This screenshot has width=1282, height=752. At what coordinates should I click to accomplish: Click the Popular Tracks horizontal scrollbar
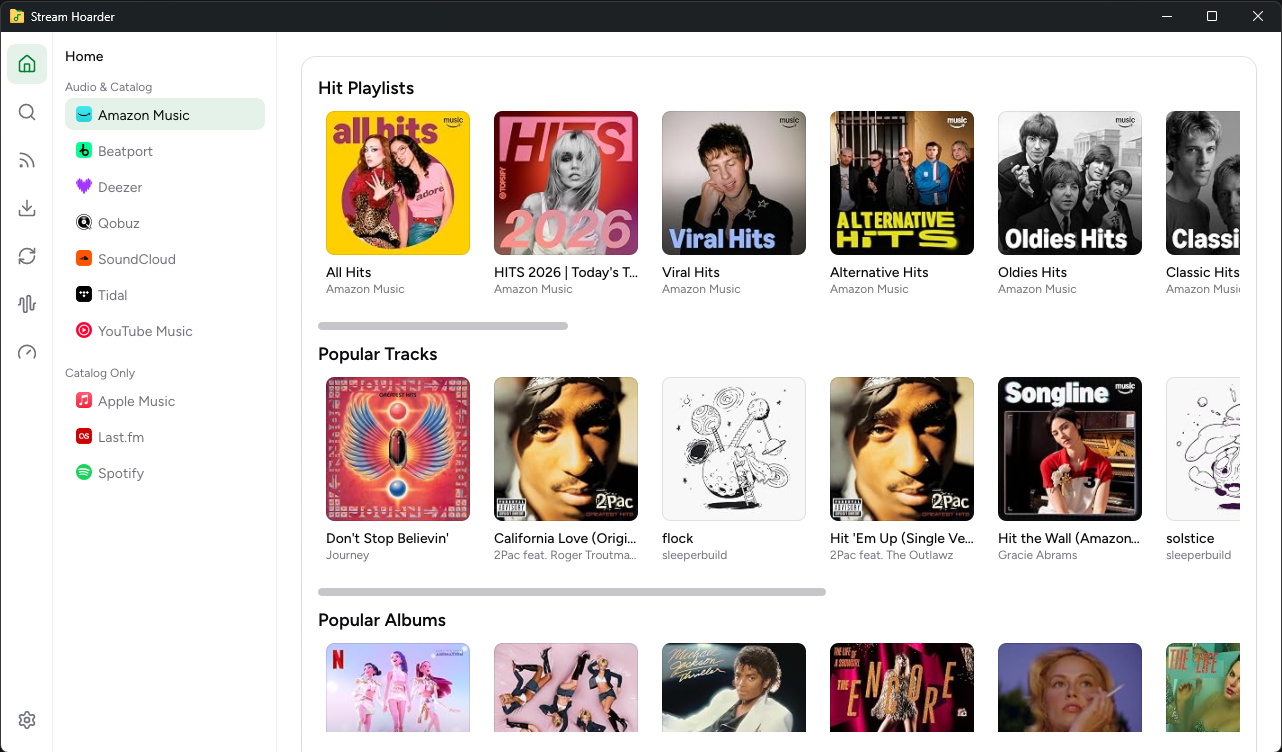coord(572,592)
